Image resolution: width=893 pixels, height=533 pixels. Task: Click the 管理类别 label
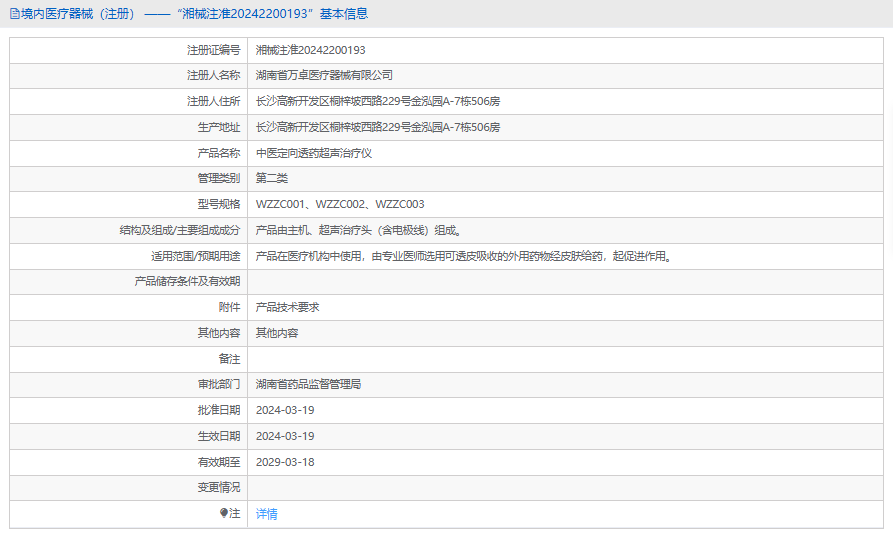coord(219,178)
